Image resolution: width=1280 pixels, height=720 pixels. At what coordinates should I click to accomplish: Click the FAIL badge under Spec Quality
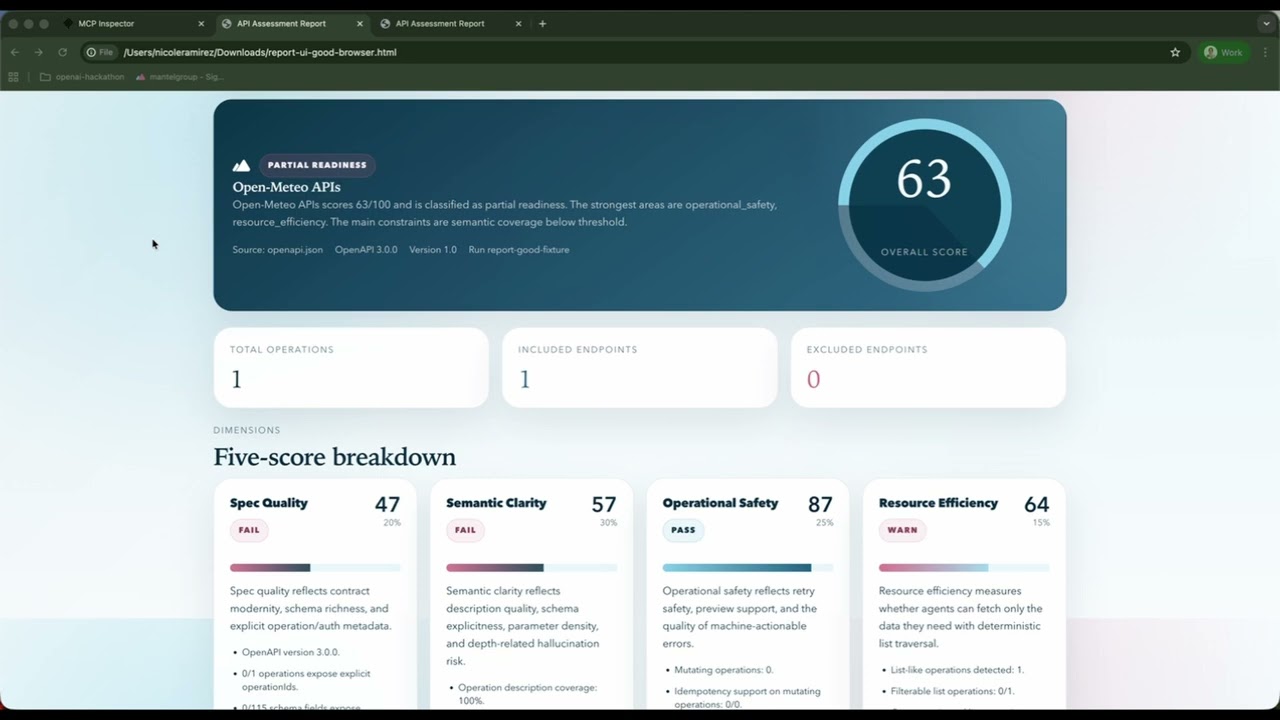[x=249, y=530]
